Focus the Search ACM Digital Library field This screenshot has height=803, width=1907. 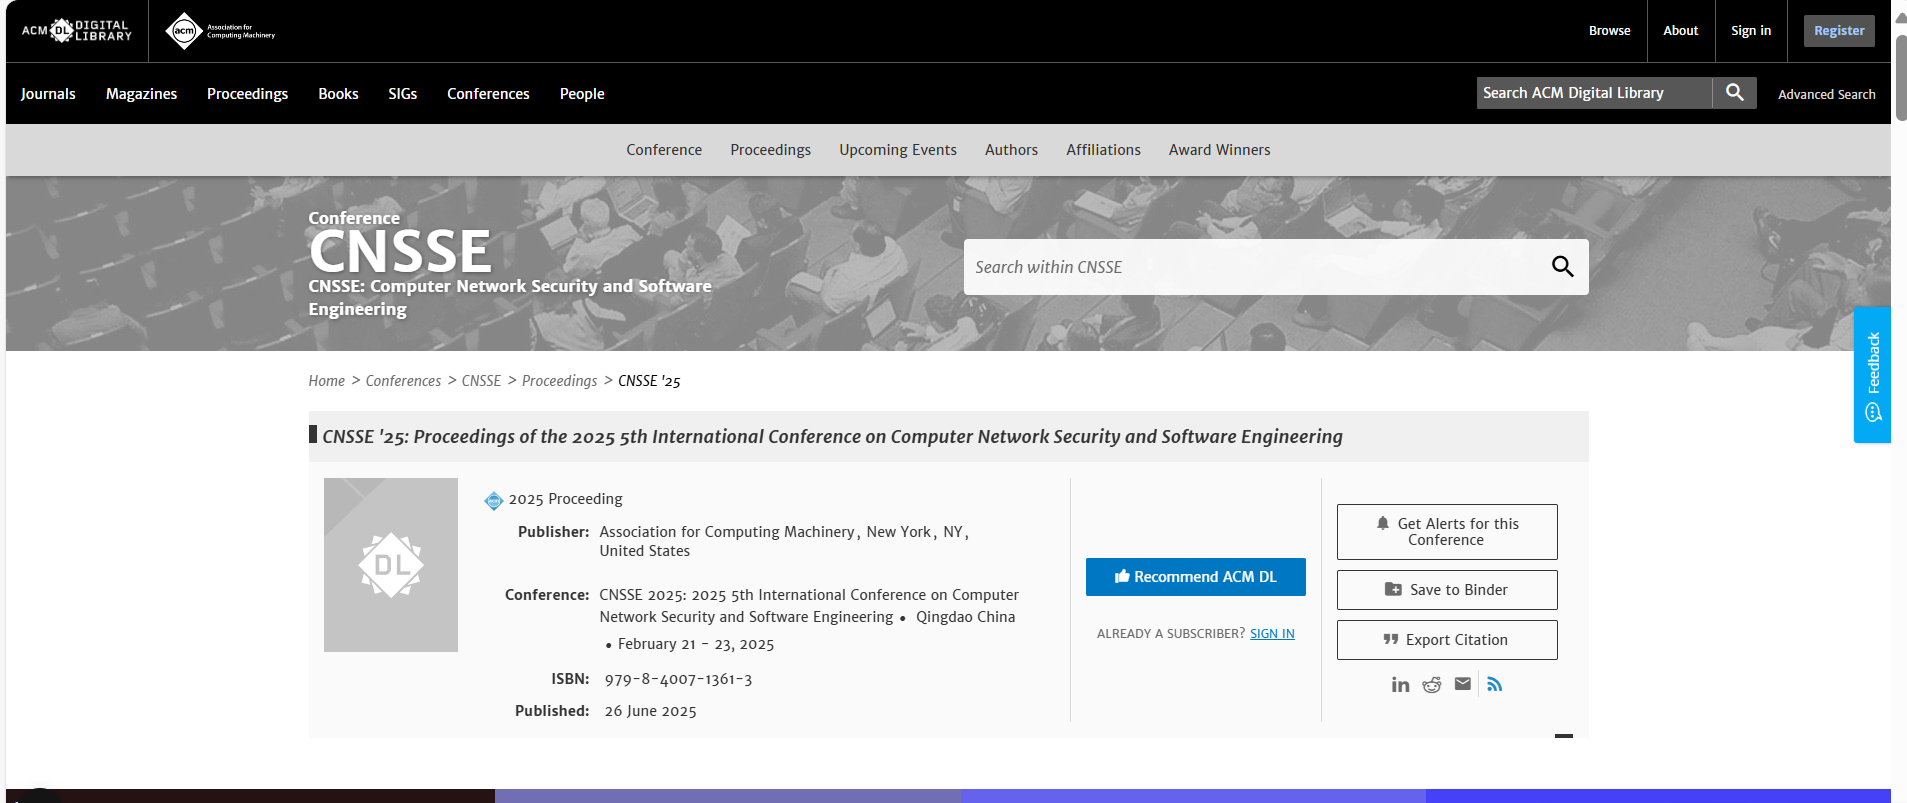point(1594,93)
